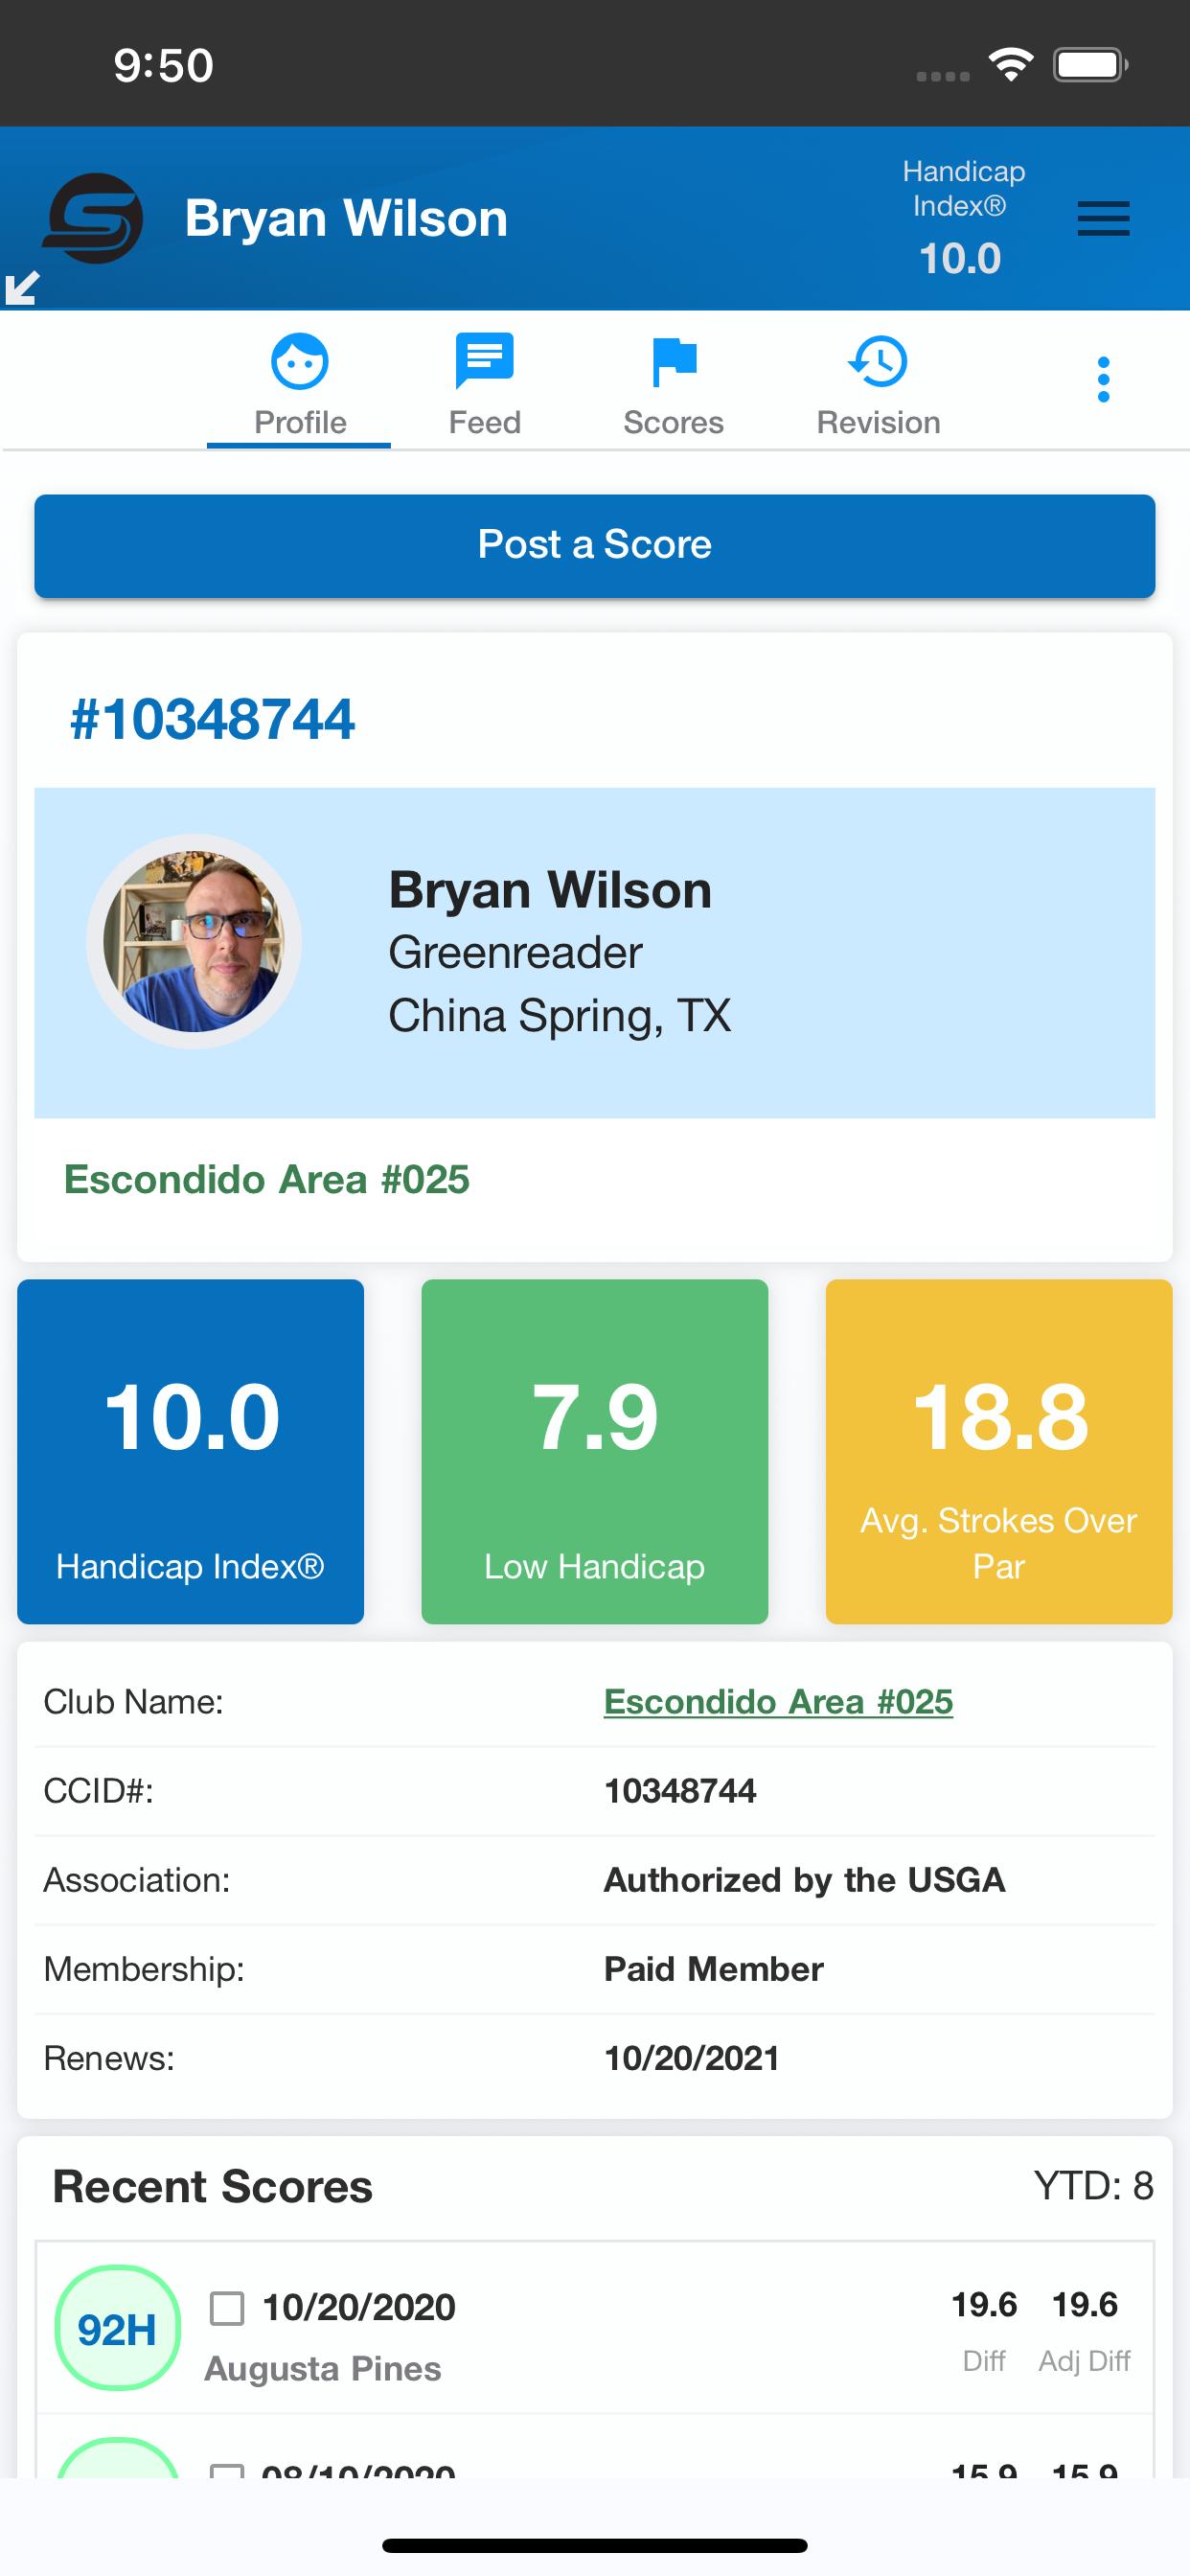Tap the green Escondido Area #025 heading
This screenshot has width=1190, height=2576.
tap(266, 1179)
